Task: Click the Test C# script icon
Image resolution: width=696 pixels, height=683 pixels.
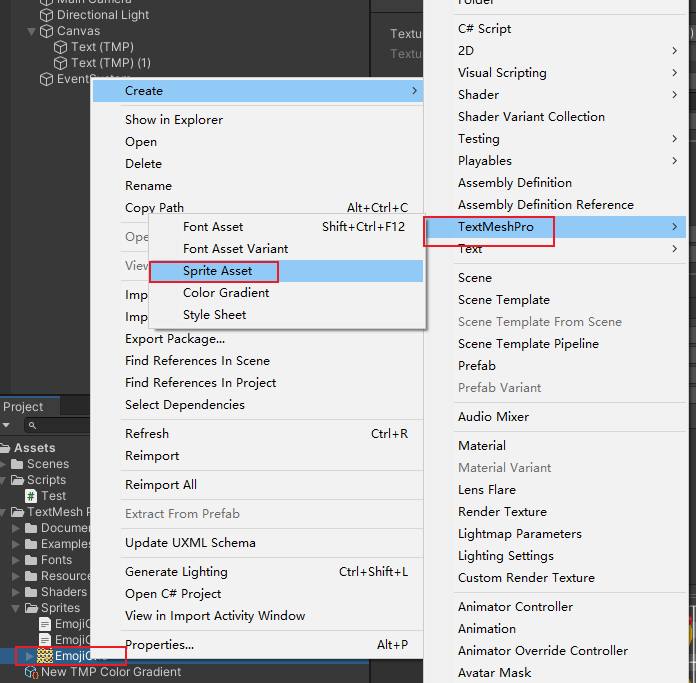Action: point(31,496)
